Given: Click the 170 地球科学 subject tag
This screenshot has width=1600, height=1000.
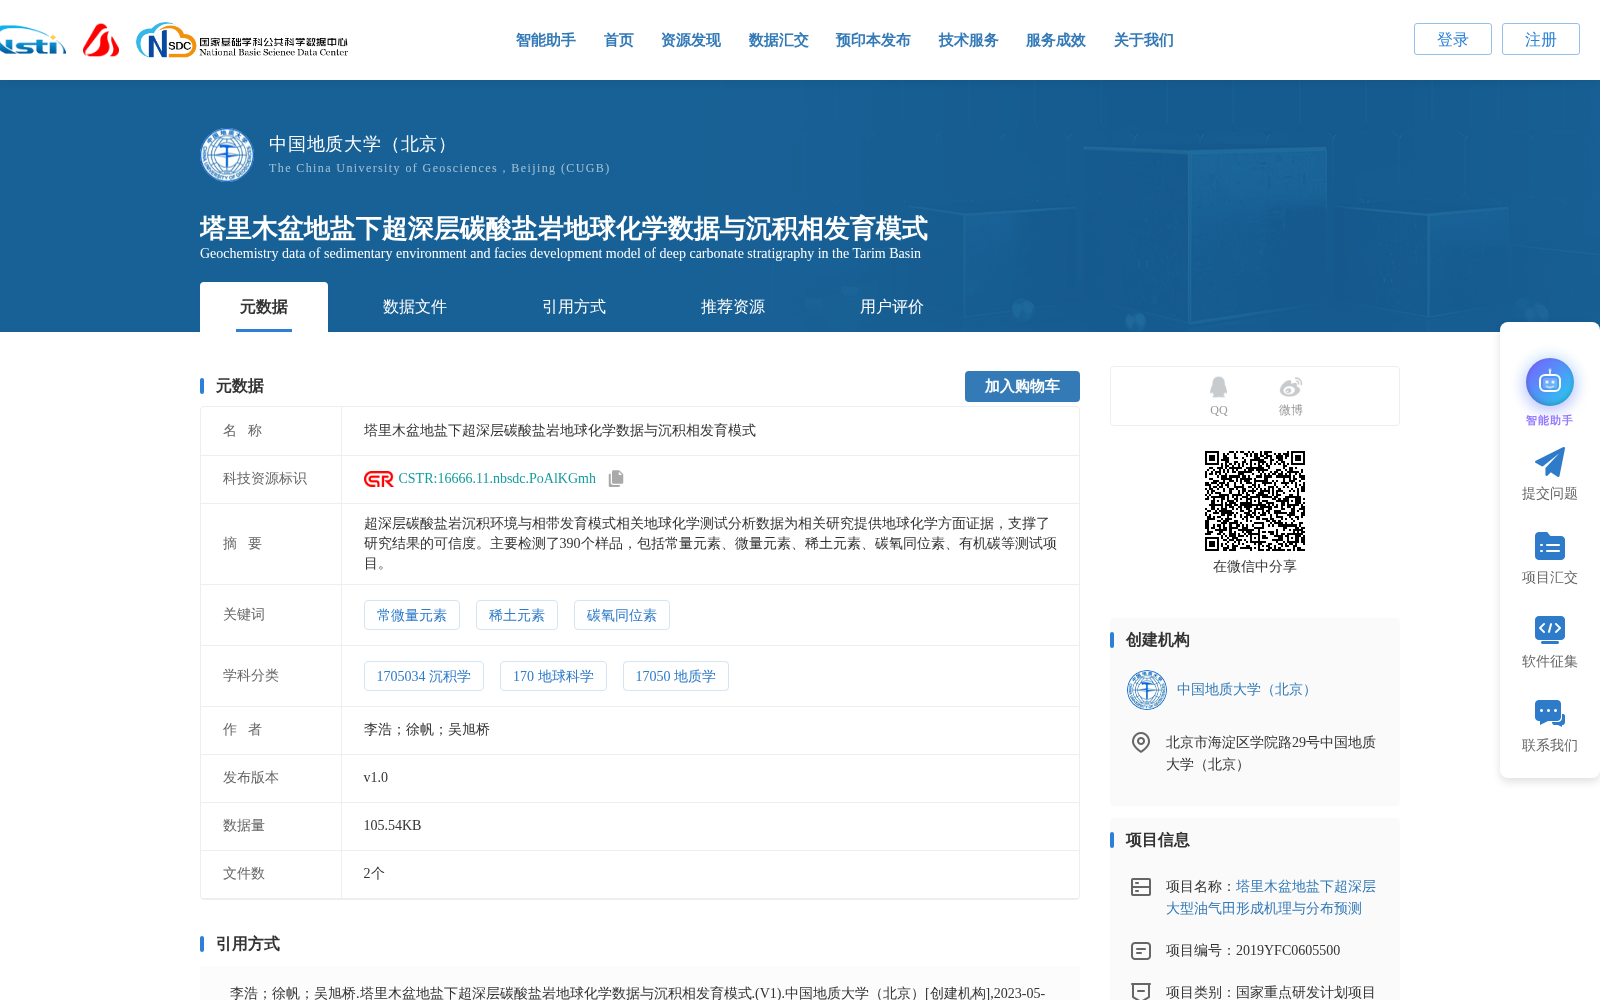Looking at the screenshot, I should [553, 676].
